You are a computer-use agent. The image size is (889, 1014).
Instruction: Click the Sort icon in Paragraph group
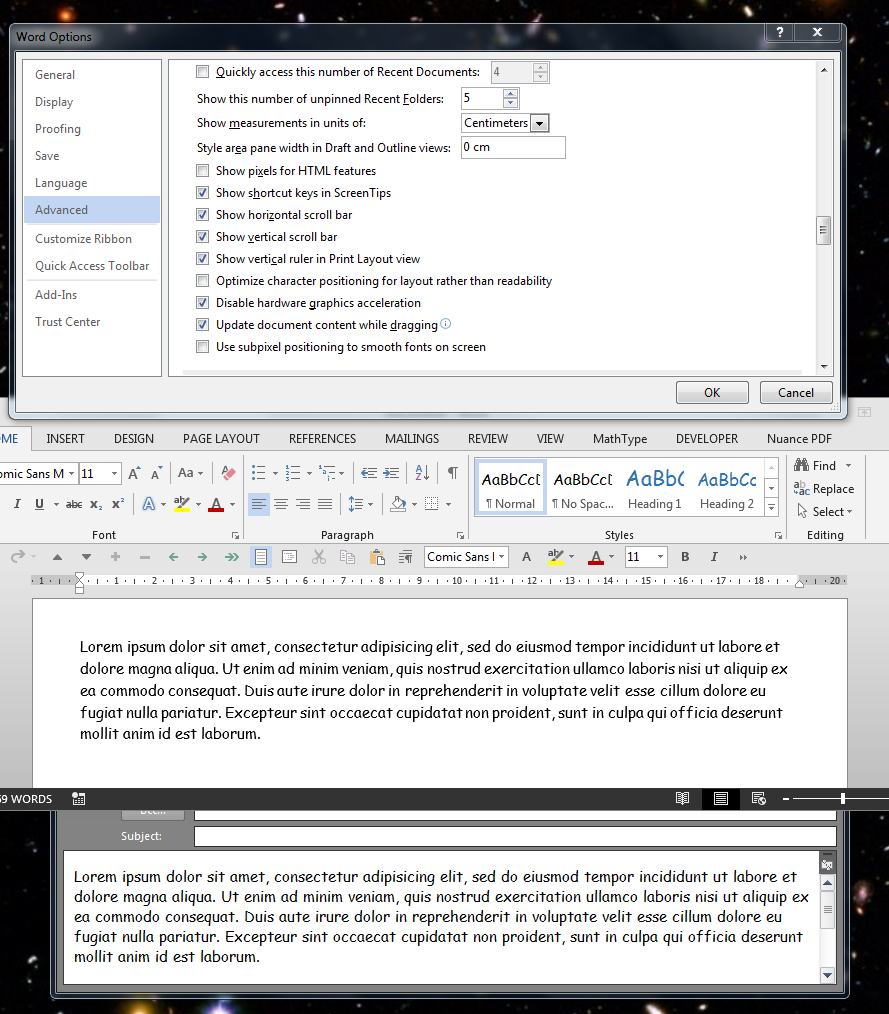click(419, 472)
